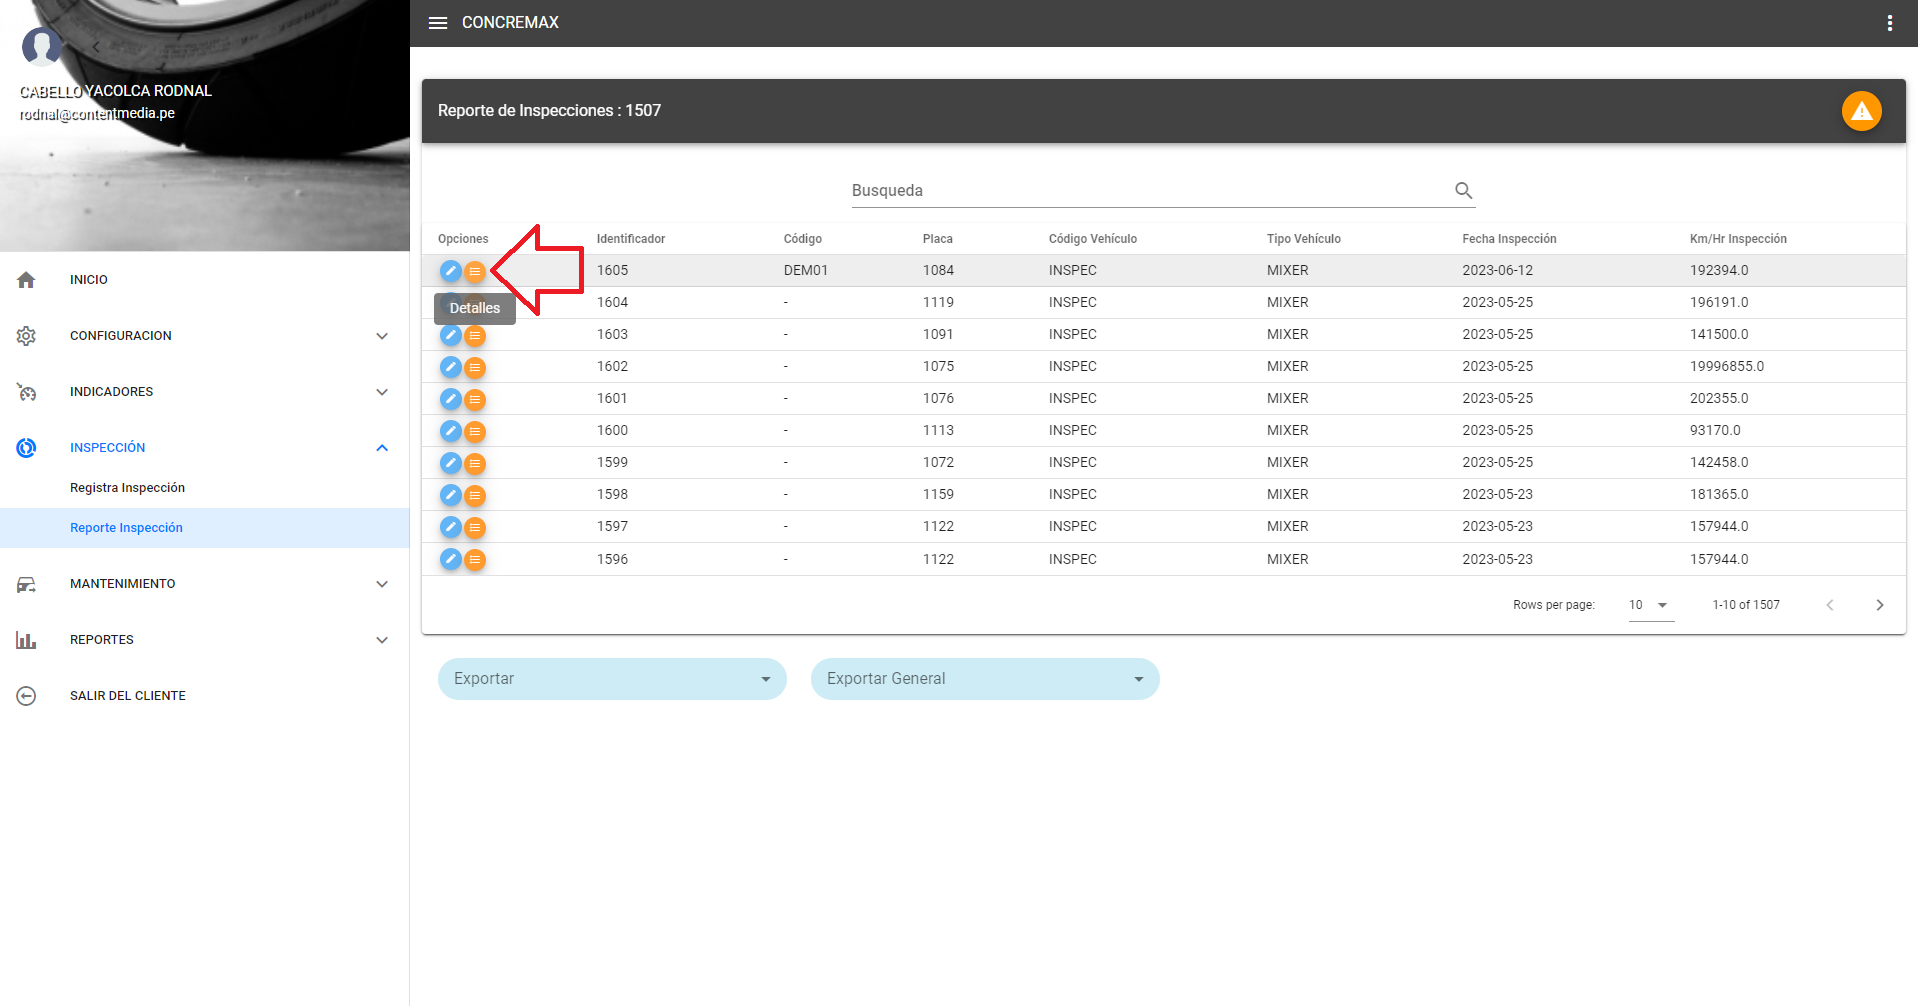This screenshot has height=1006, width=1918.
Task: Click SALIR DEL CLIENTE link
Action: (127, 696)
